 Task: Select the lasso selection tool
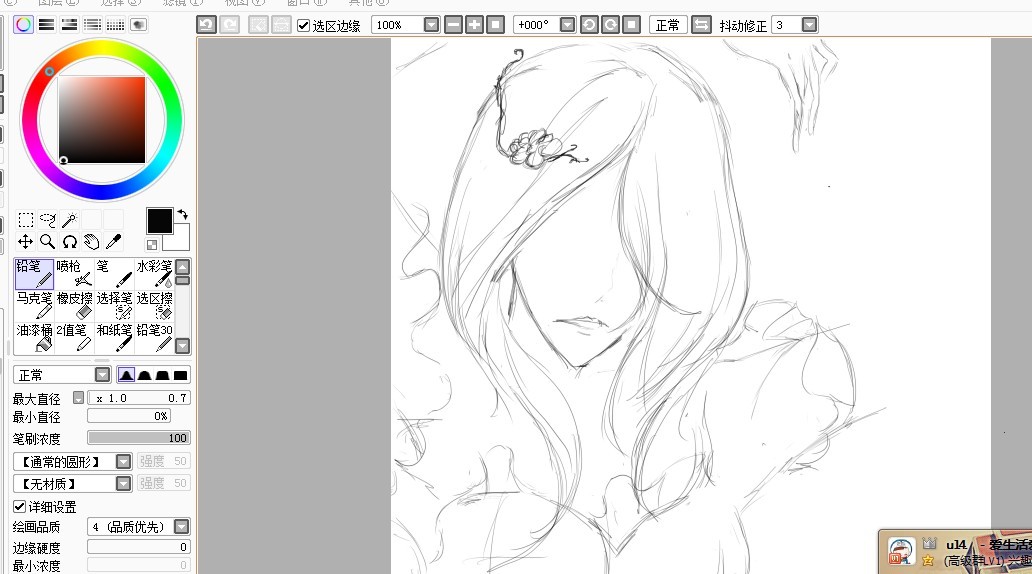pos(47,220)
